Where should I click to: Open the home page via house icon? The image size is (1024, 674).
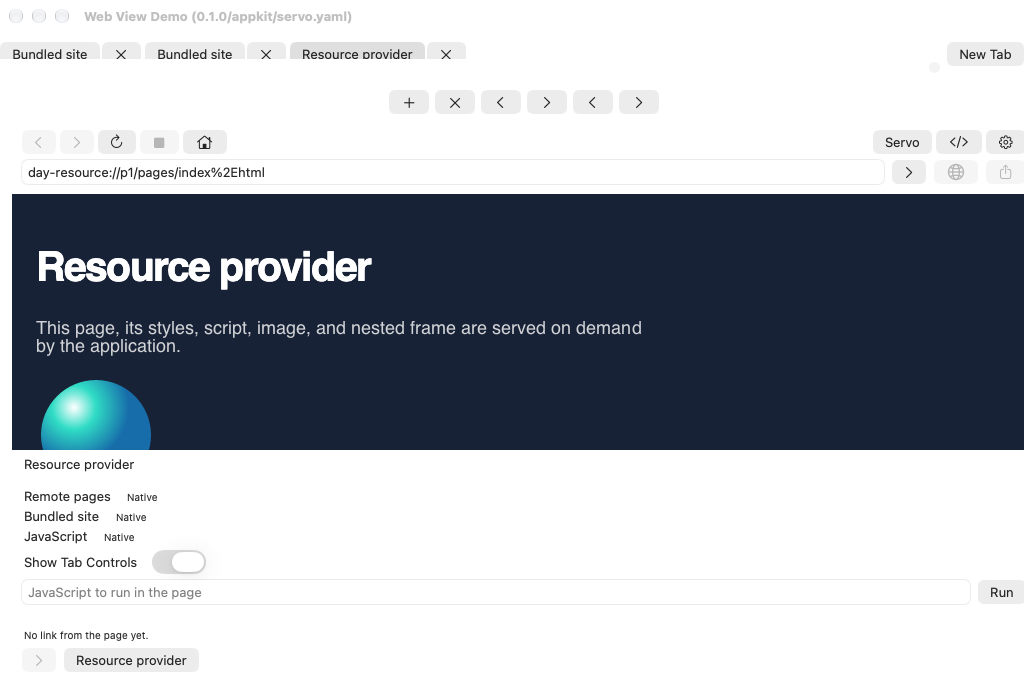click(x=204, y=142)
